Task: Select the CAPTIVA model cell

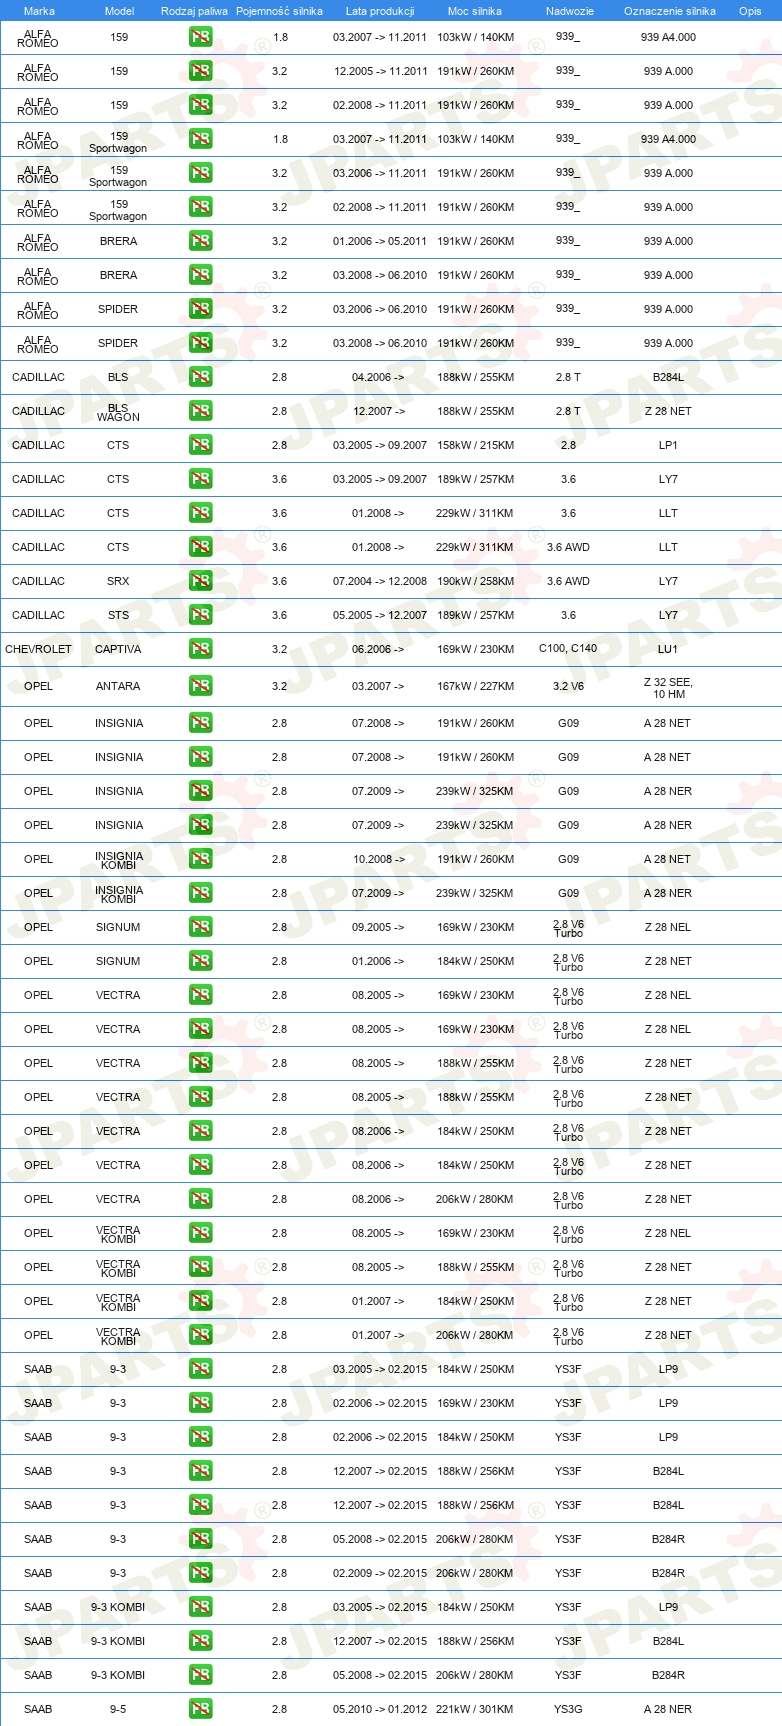Action: (118, 649)
